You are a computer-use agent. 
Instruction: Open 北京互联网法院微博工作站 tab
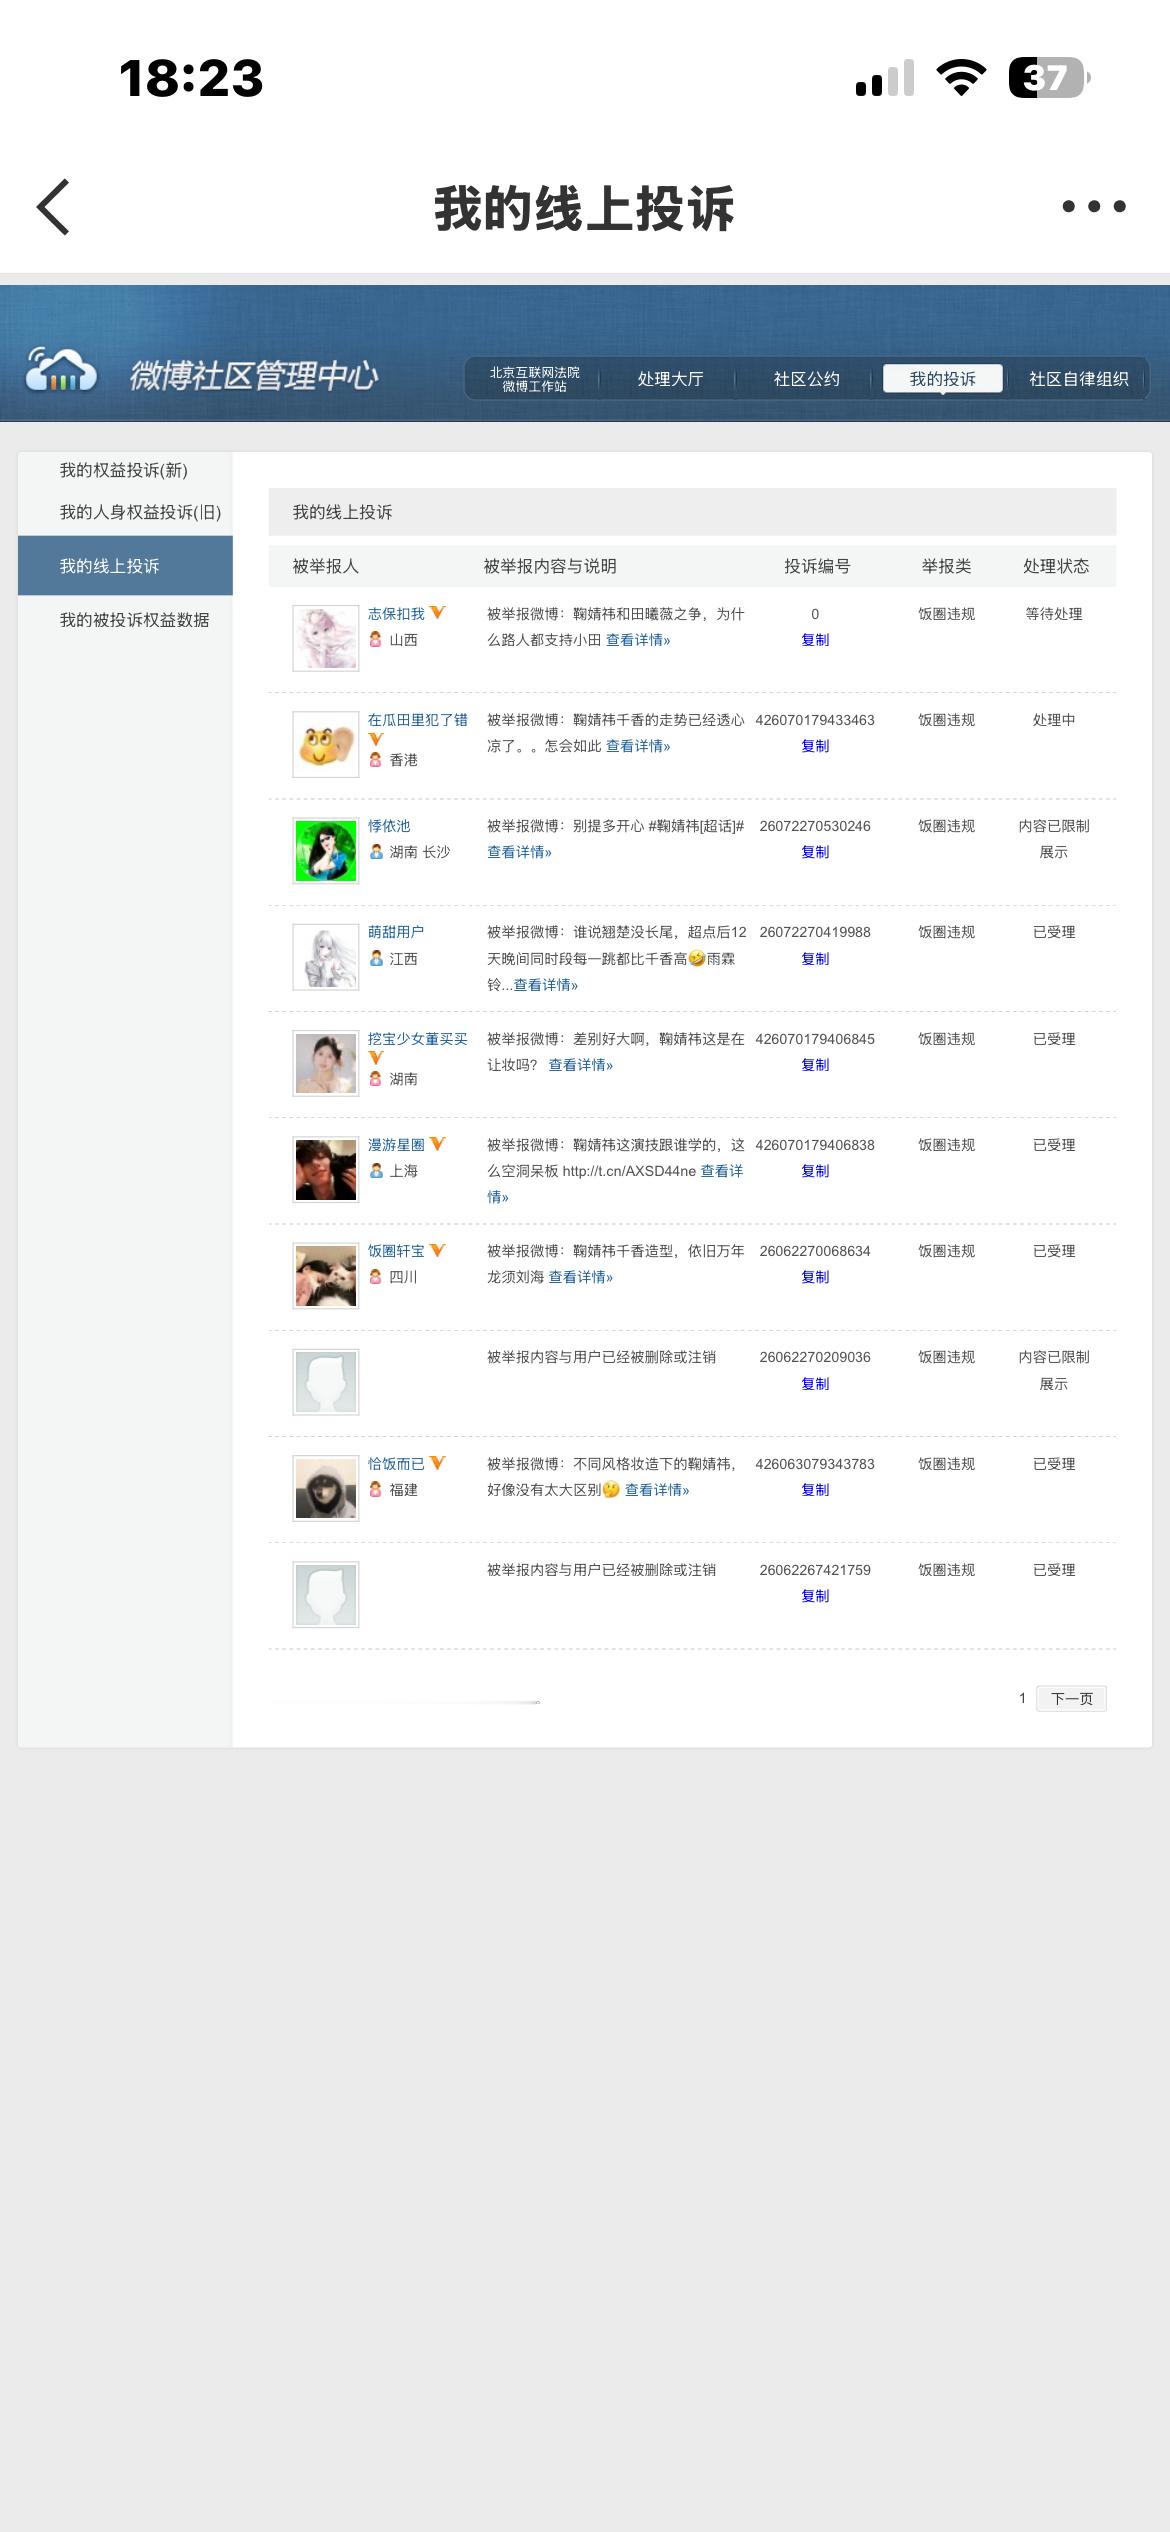click(534, 379)
